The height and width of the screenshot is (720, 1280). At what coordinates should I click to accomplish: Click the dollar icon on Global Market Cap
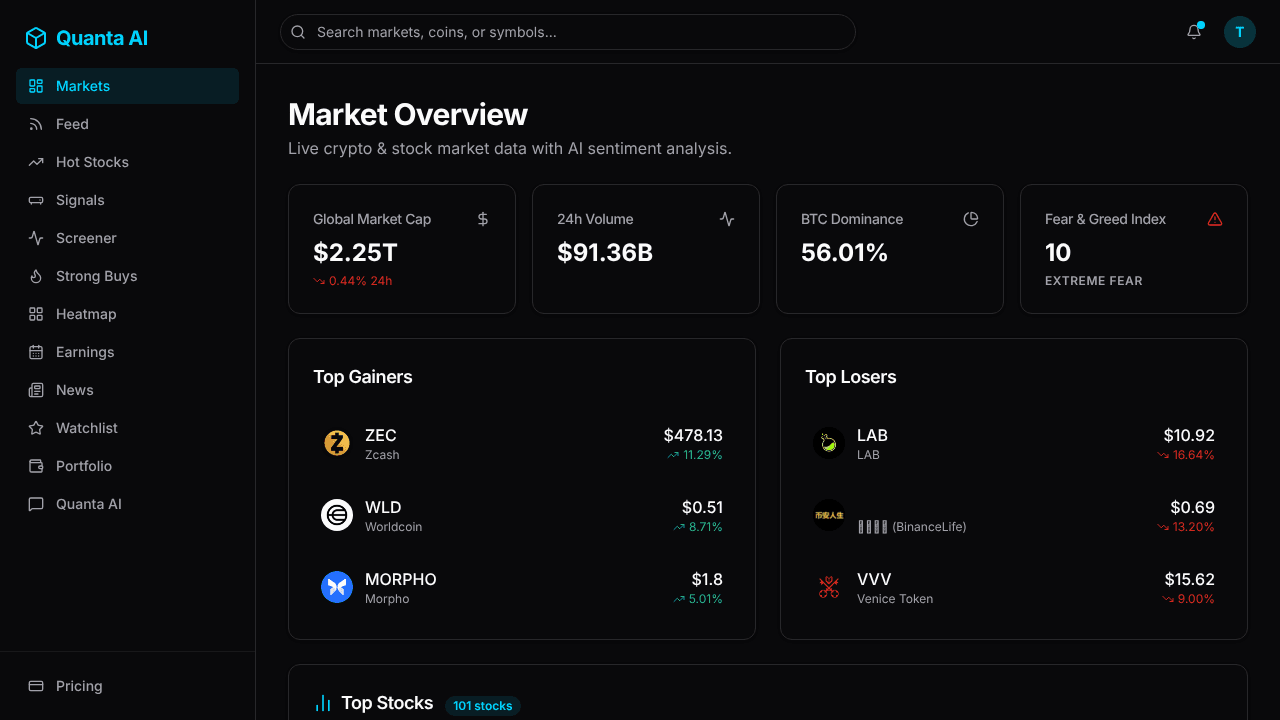483,219
